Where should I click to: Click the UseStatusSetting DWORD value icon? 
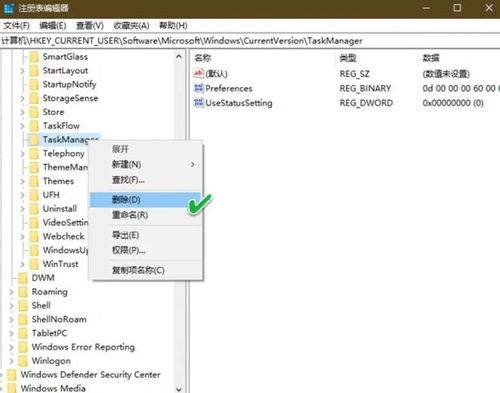(x=198, y=103)
